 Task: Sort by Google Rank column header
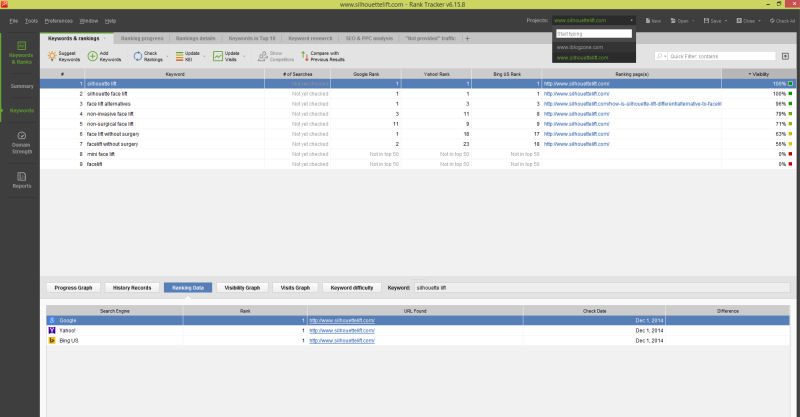366,74
